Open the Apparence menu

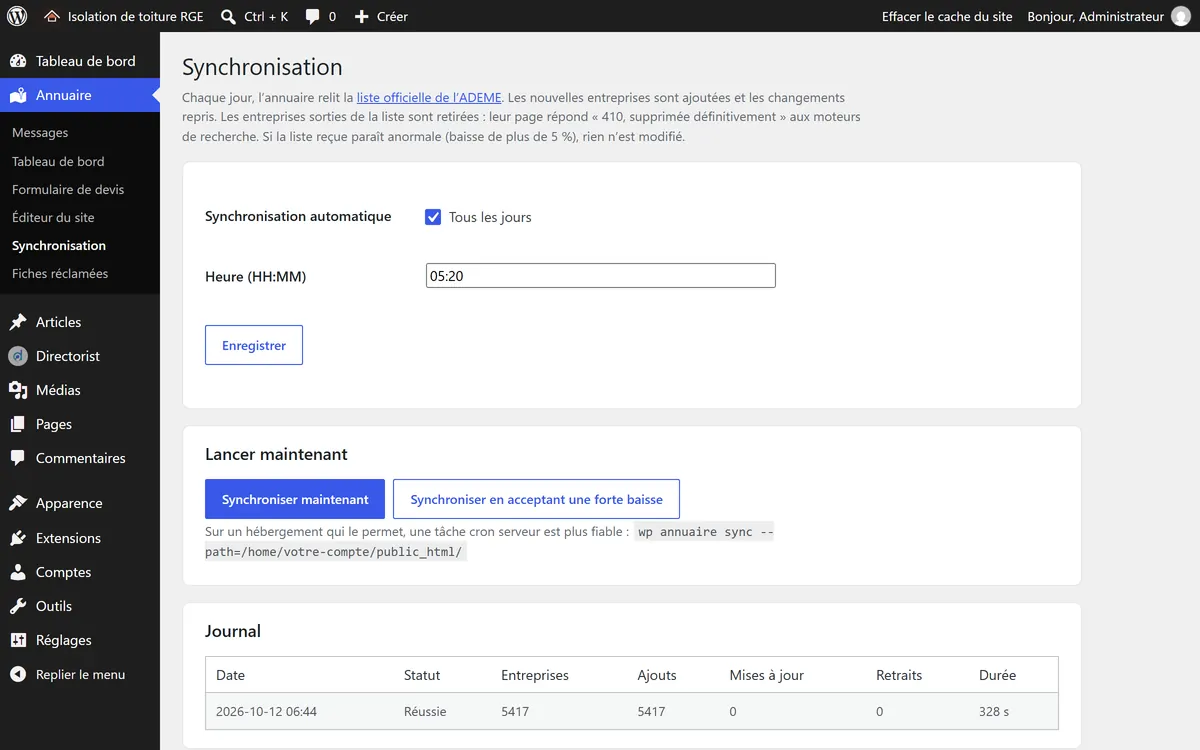pos(69,503)
